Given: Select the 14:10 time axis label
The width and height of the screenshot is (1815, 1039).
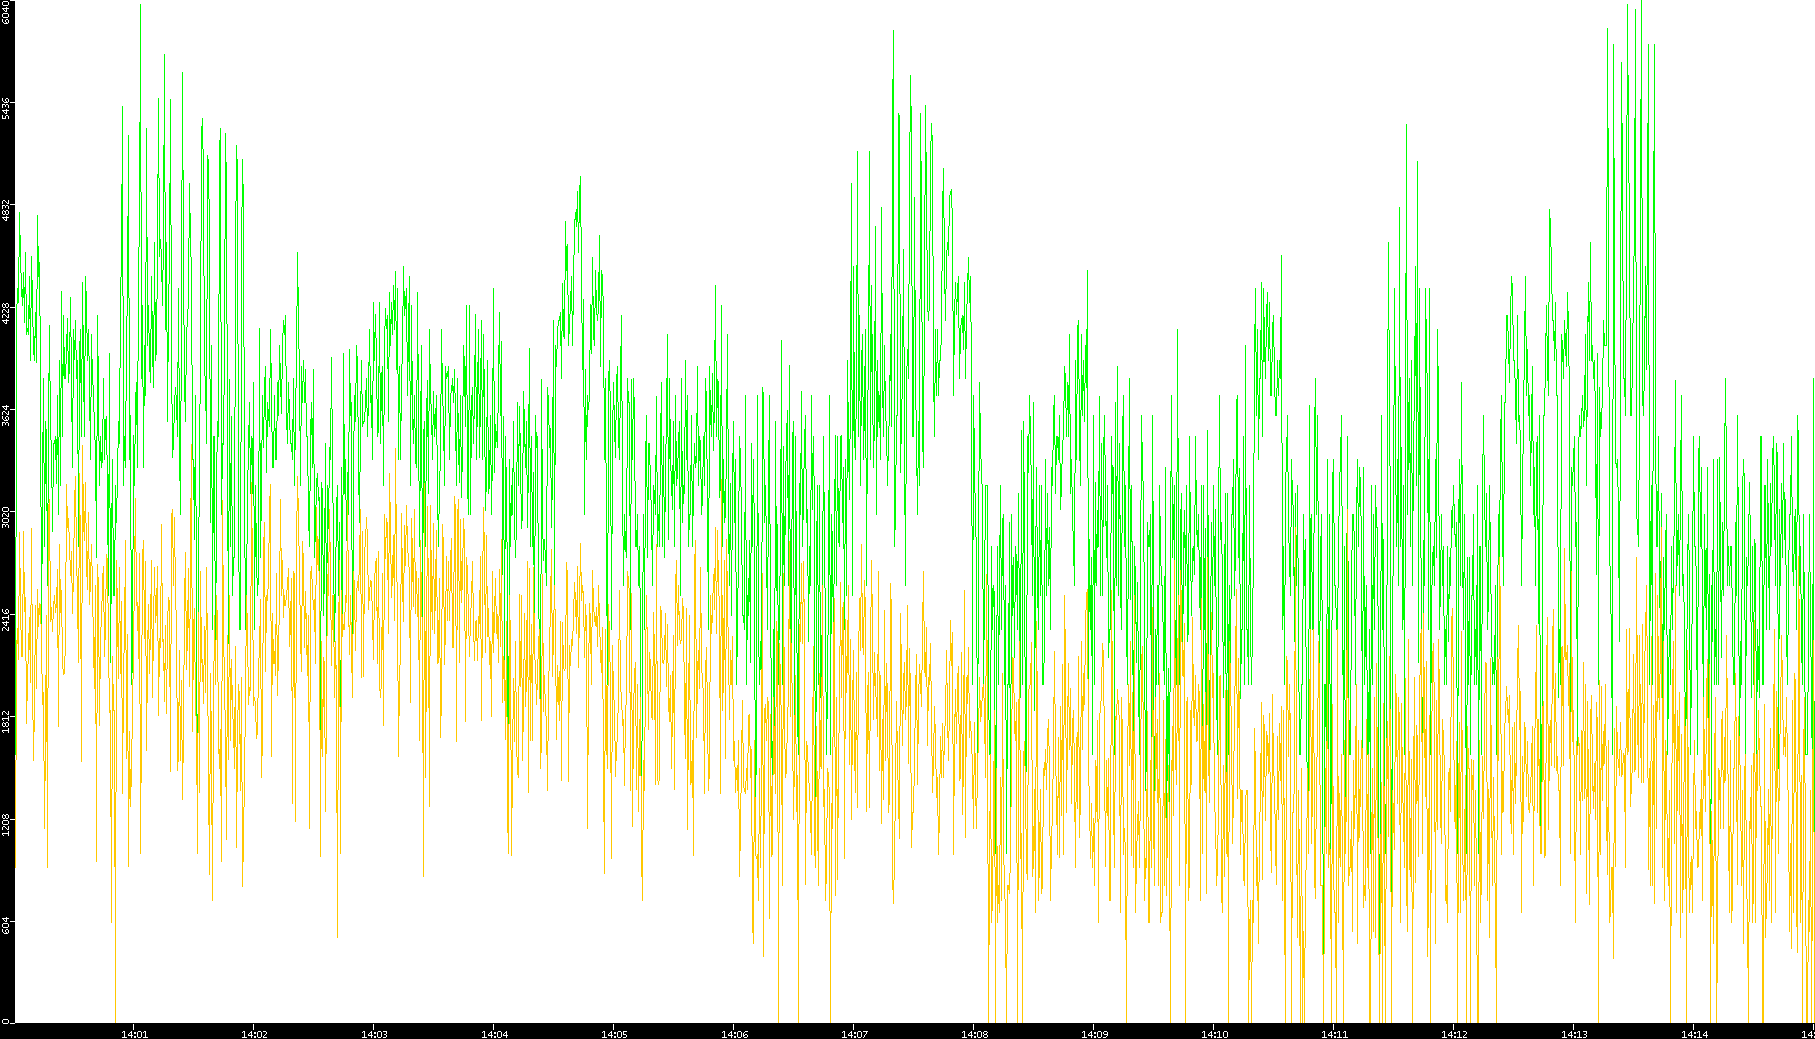Looking at the screenshot, I should coord(1214,1033).
